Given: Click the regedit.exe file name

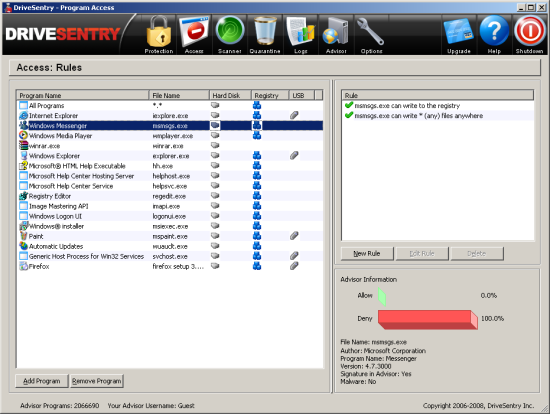Looking at the screenshot, I should coord(169,196).
